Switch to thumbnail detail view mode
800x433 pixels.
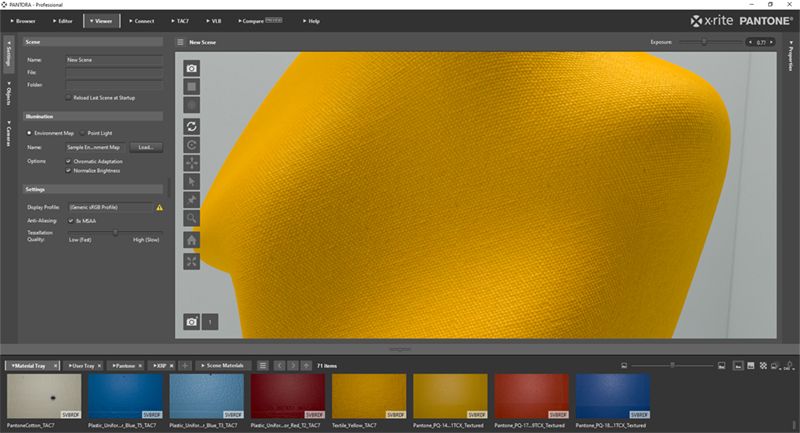pyautogui.click(x=751, y=366)
